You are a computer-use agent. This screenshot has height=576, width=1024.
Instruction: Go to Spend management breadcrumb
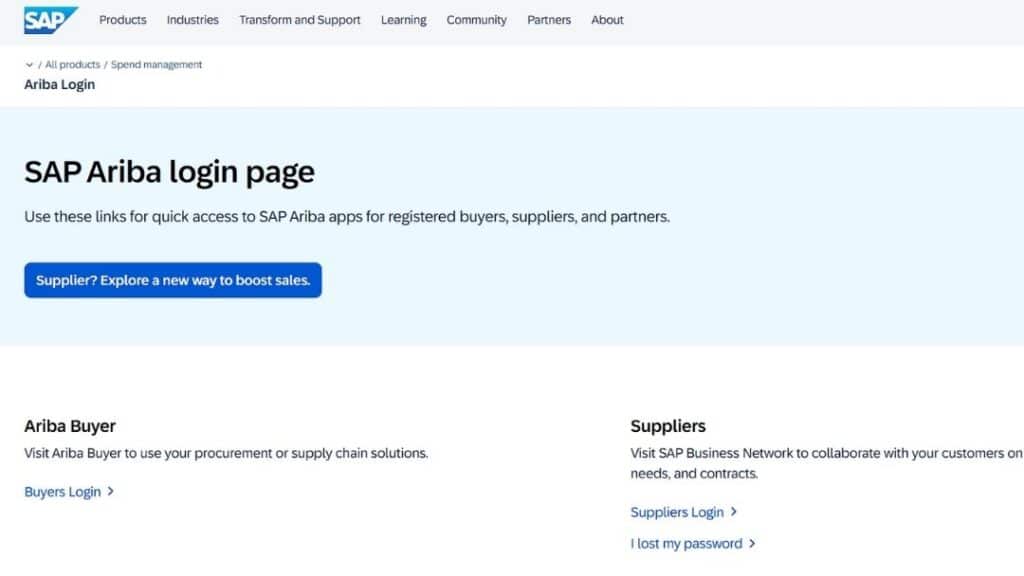point(156,65)
